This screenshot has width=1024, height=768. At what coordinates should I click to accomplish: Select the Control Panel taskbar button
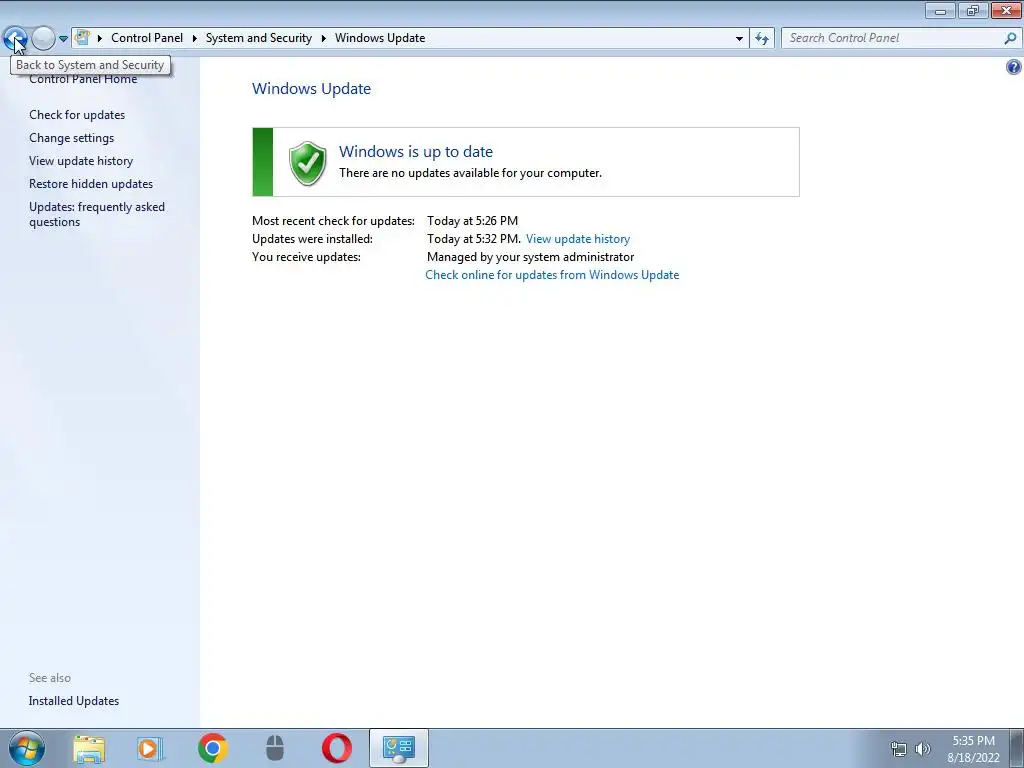coord(399,748)
